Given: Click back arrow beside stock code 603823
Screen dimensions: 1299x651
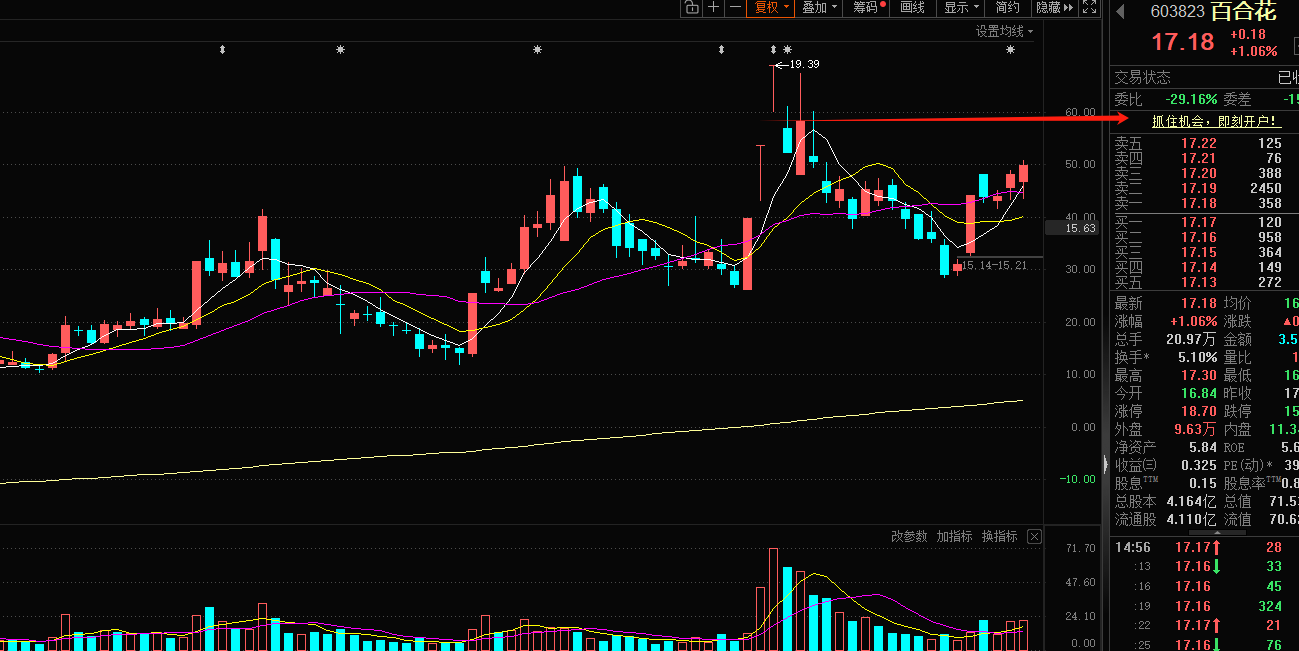Looking at the screenshot, I should tap(1120, 12).
